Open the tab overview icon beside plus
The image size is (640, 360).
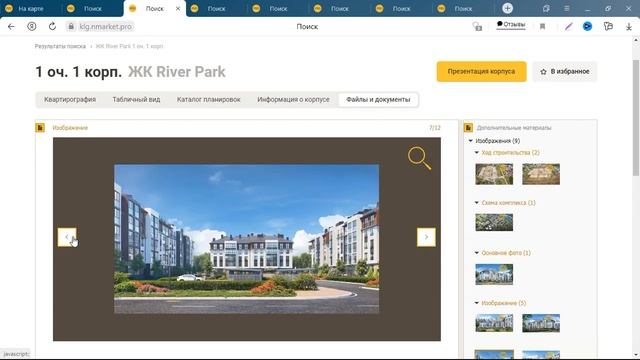(x=546, y=8)
